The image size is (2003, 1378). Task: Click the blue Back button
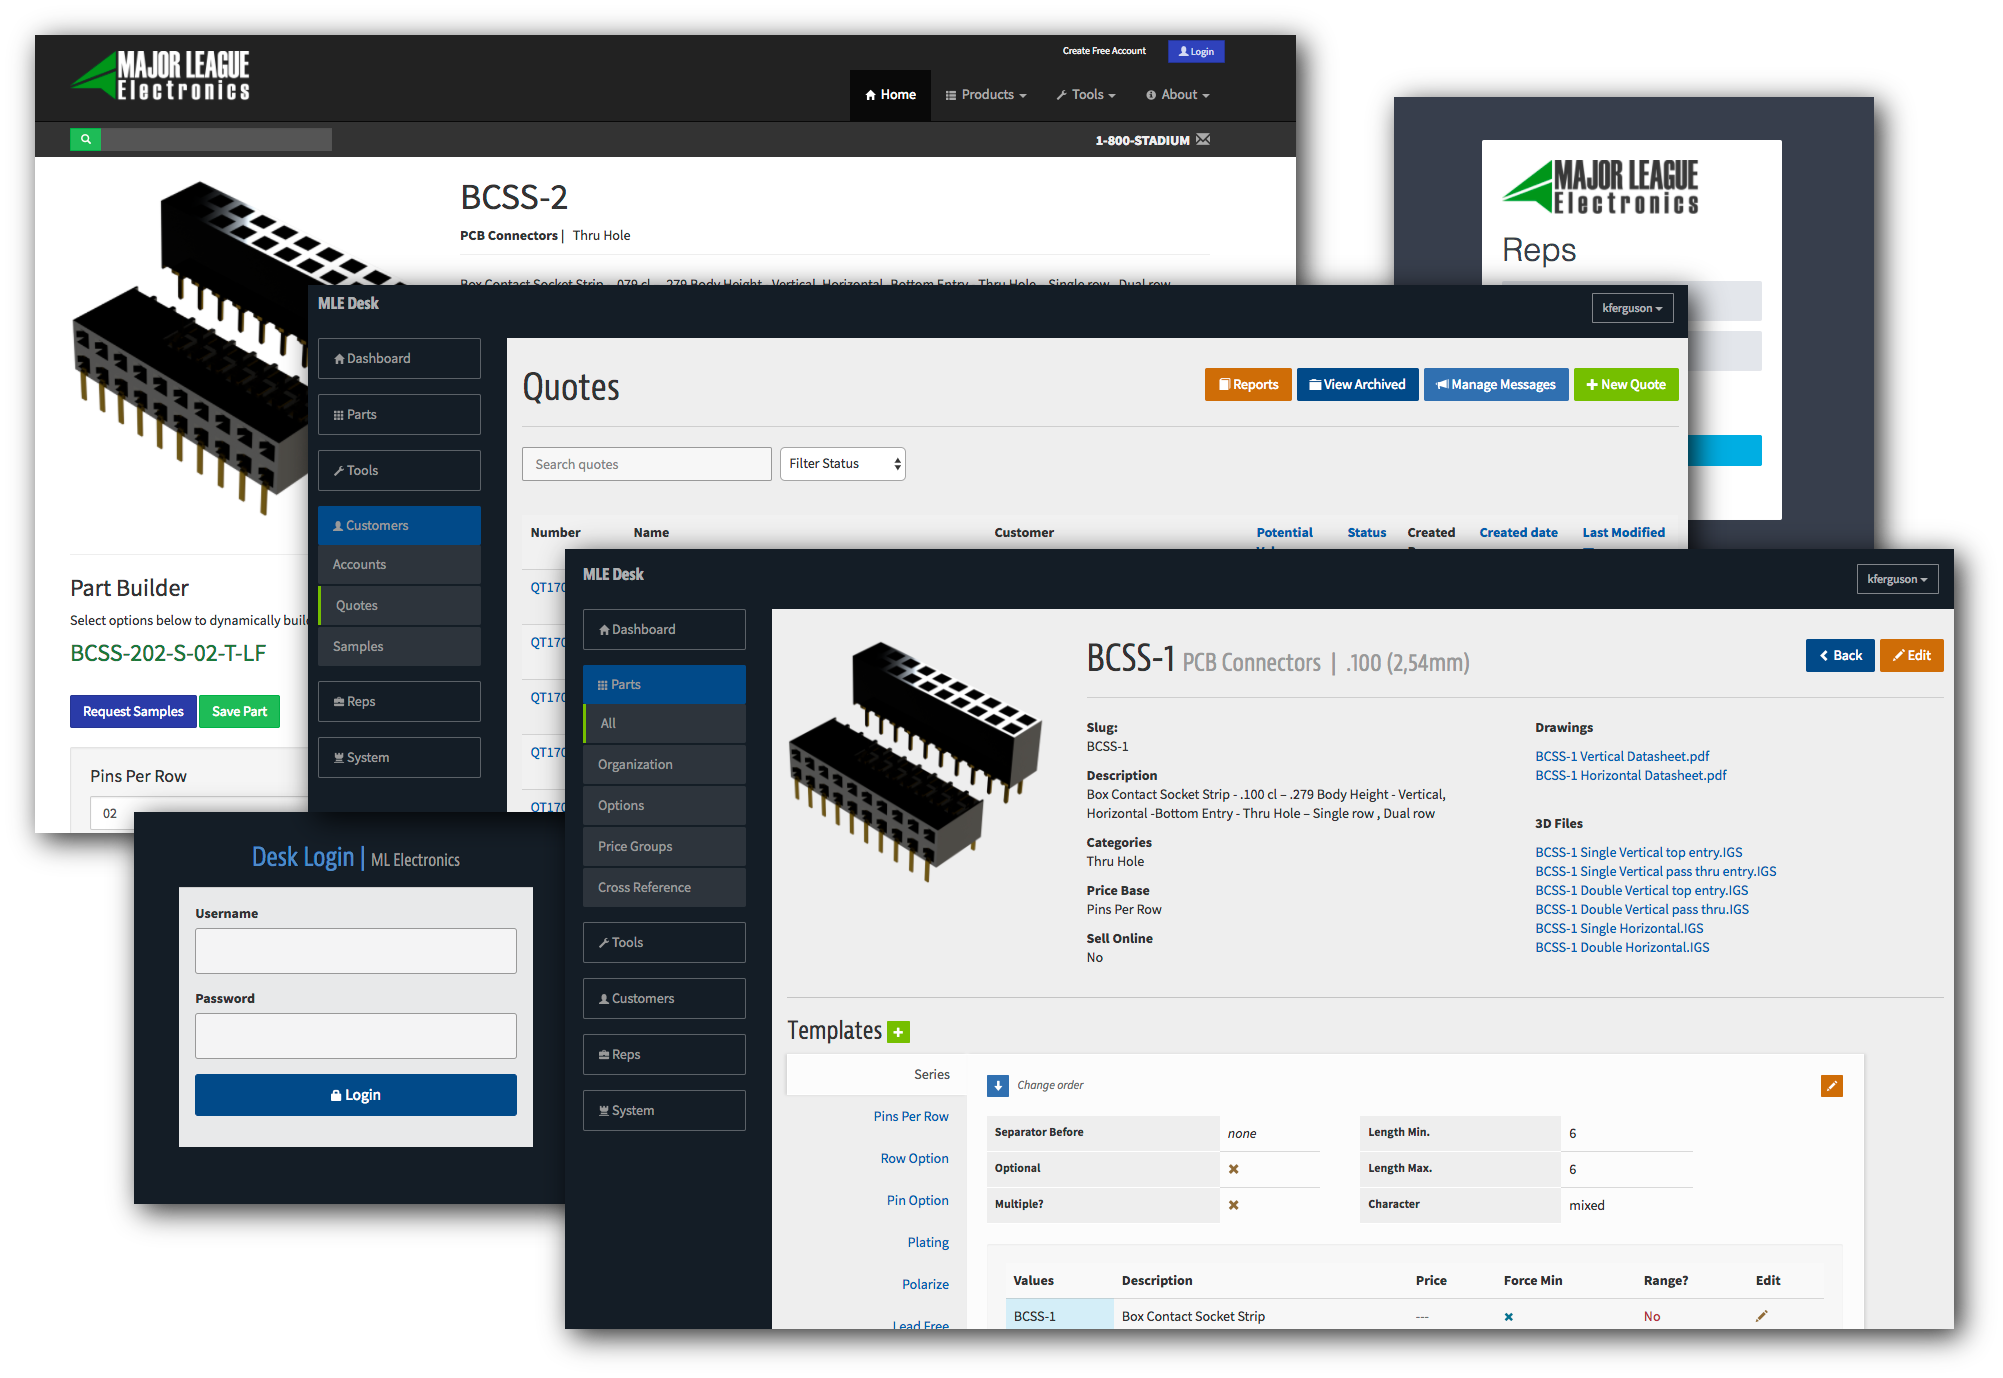pos(1840,655)
